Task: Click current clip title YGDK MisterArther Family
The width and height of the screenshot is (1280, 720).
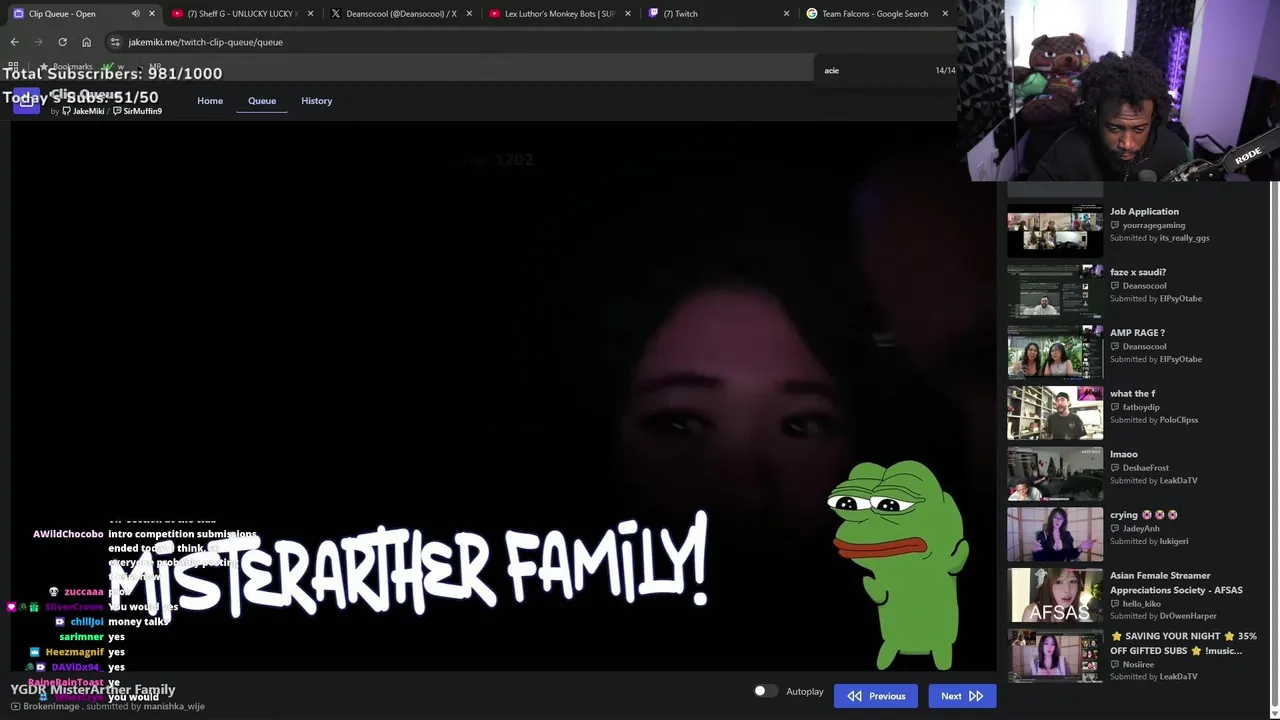Action: tap(93, 690)
